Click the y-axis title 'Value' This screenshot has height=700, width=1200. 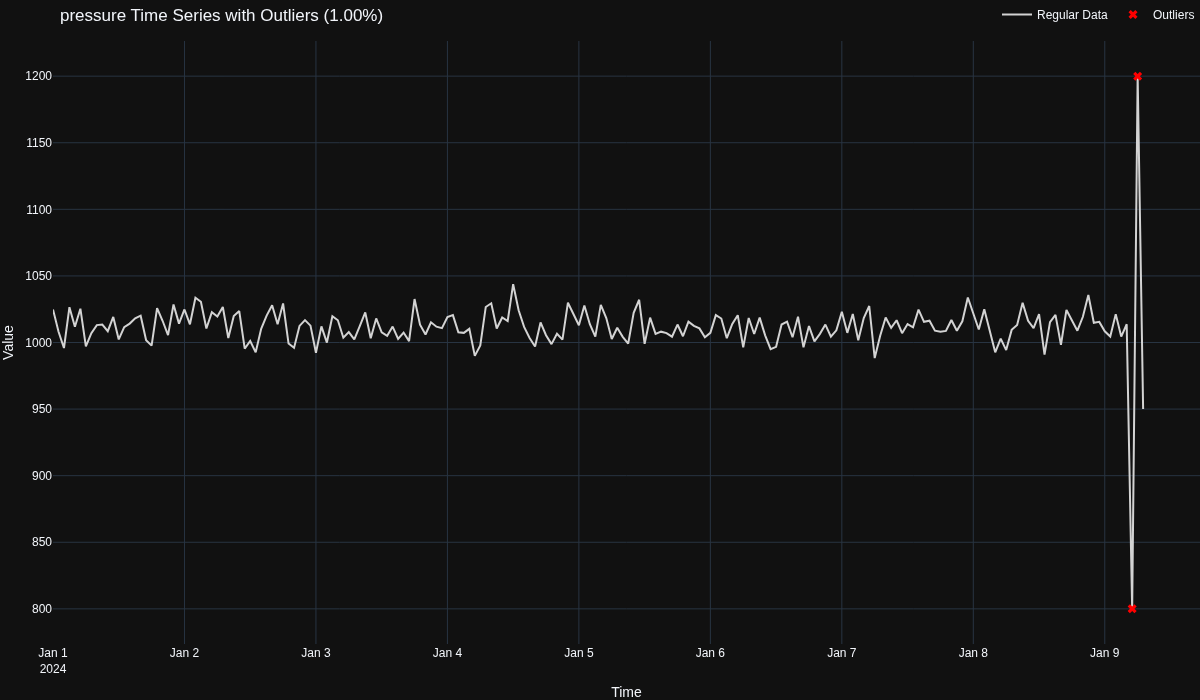click(x=9, y=342)
